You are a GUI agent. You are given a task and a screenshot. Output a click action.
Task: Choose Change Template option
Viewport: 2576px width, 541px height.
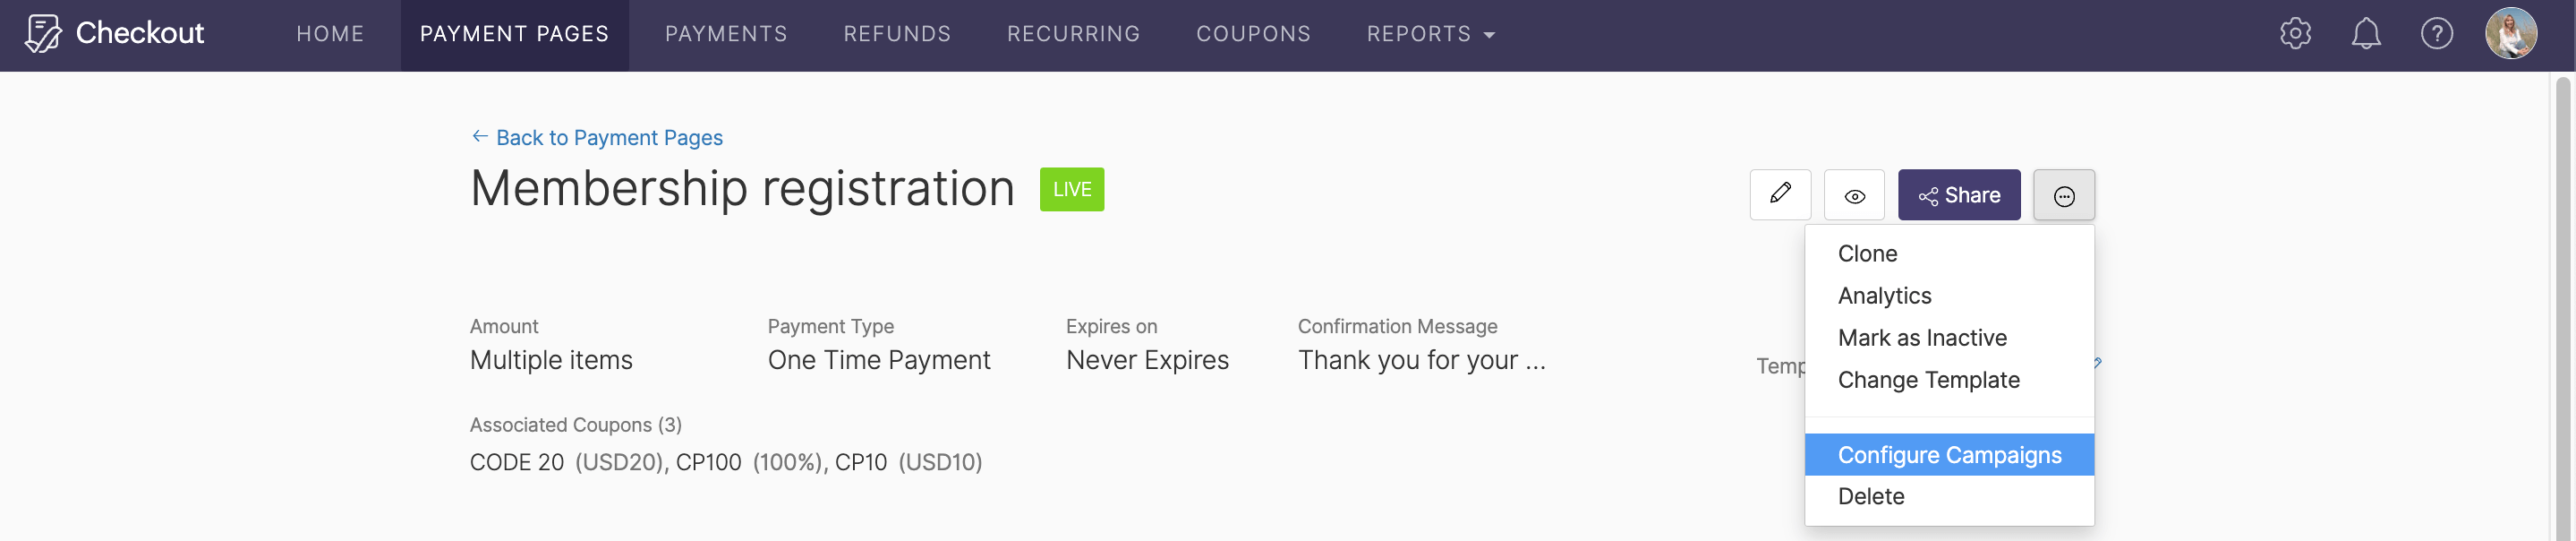(1929, 380)
